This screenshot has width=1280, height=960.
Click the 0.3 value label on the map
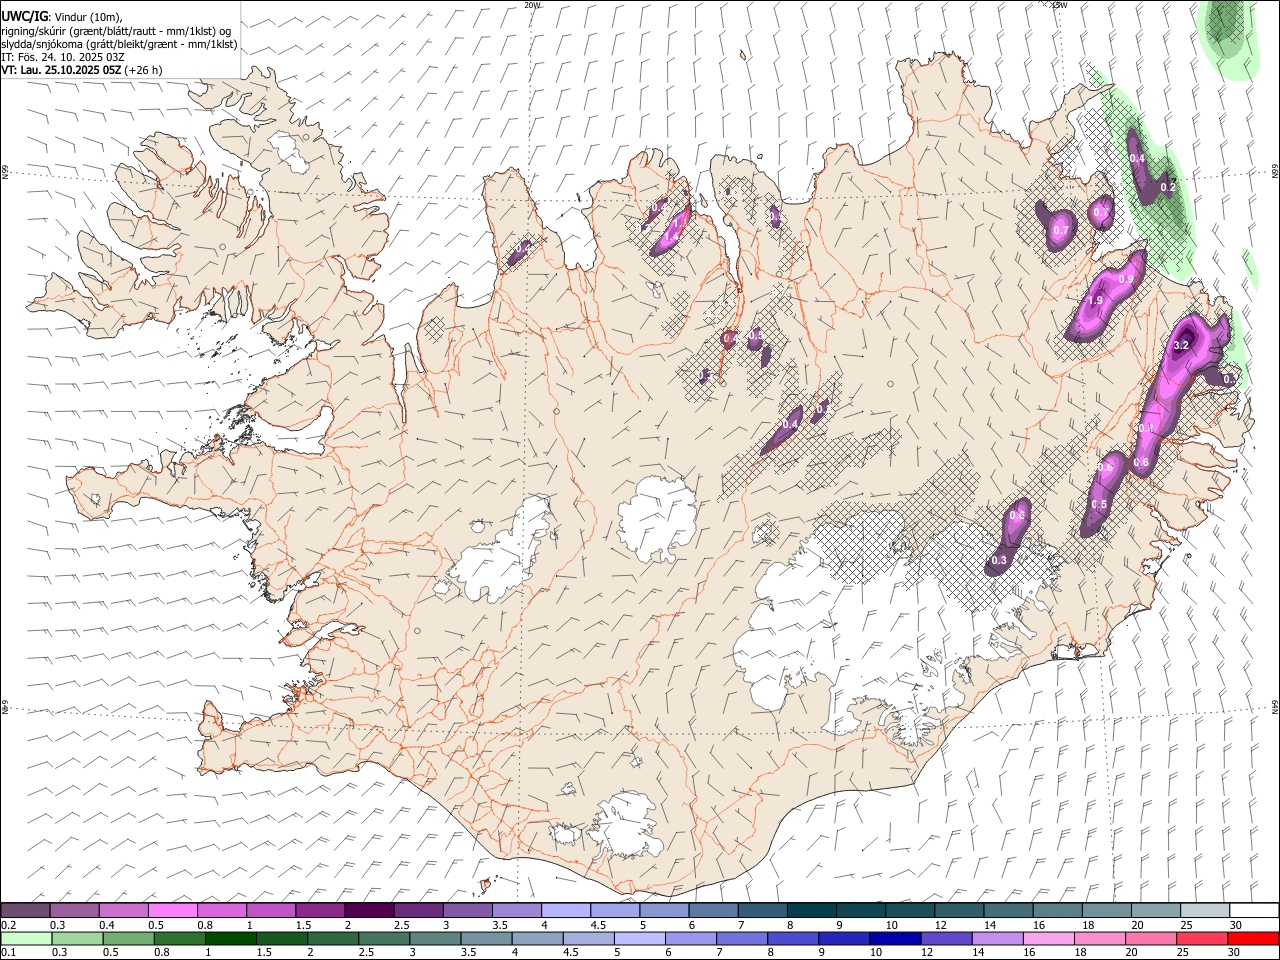click(999, 561)
